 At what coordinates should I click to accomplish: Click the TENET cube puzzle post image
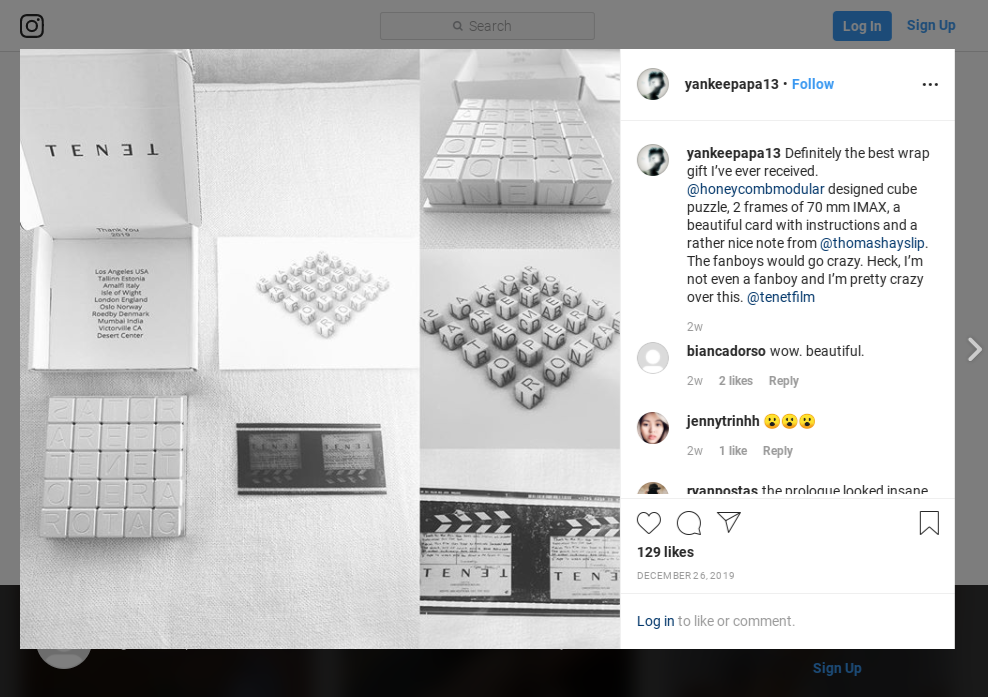[320, 349]
